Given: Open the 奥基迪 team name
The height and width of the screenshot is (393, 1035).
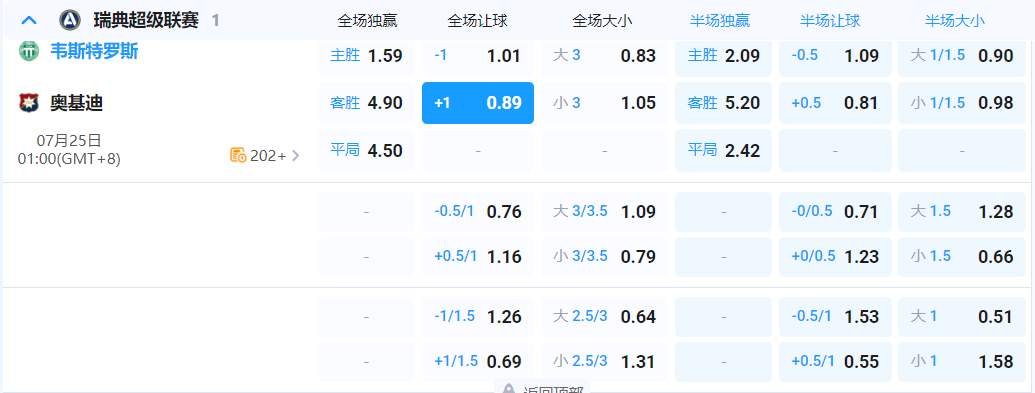Looking at the screenshot, I should (77, 102).
